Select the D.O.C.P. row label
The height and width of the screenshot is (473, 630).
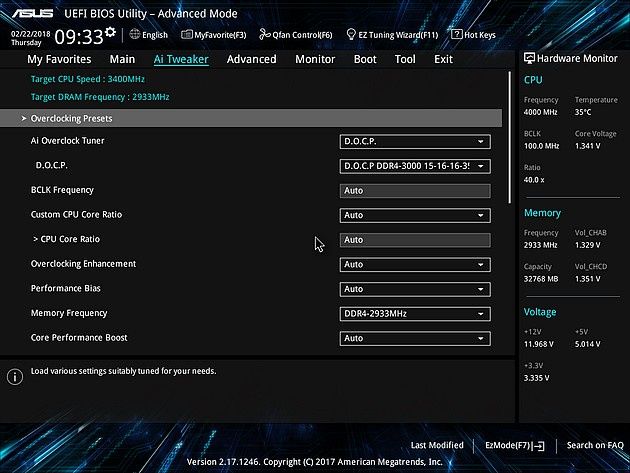click(51, 165)
